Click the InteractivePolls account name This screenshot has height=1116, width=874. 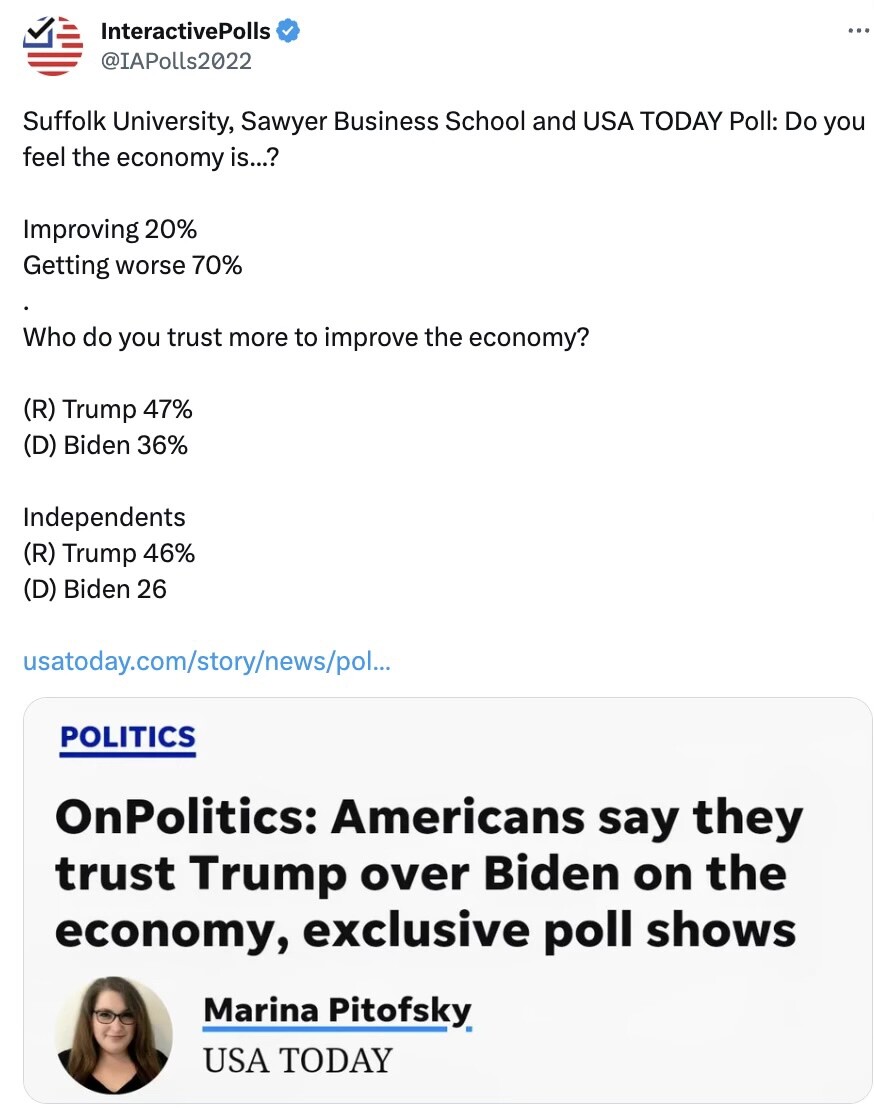point(185,31)
